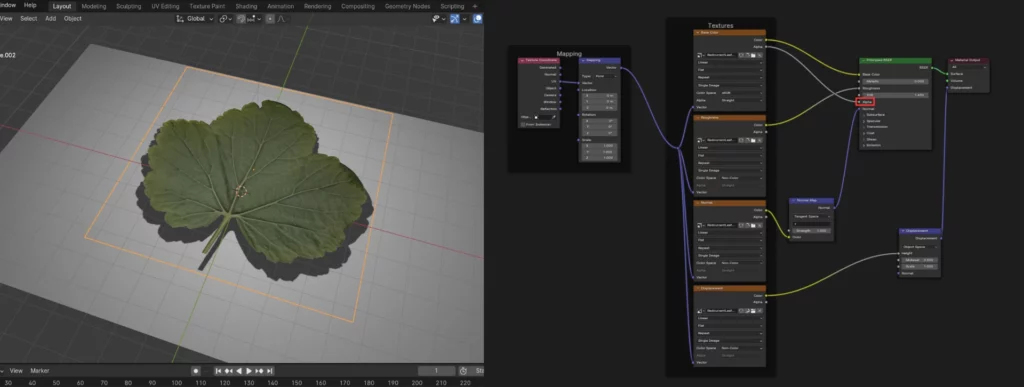The width and height of the screenshot is (1024, 387).
Task: Click the timeline preview range clock icon
Action: coord(463,371)
